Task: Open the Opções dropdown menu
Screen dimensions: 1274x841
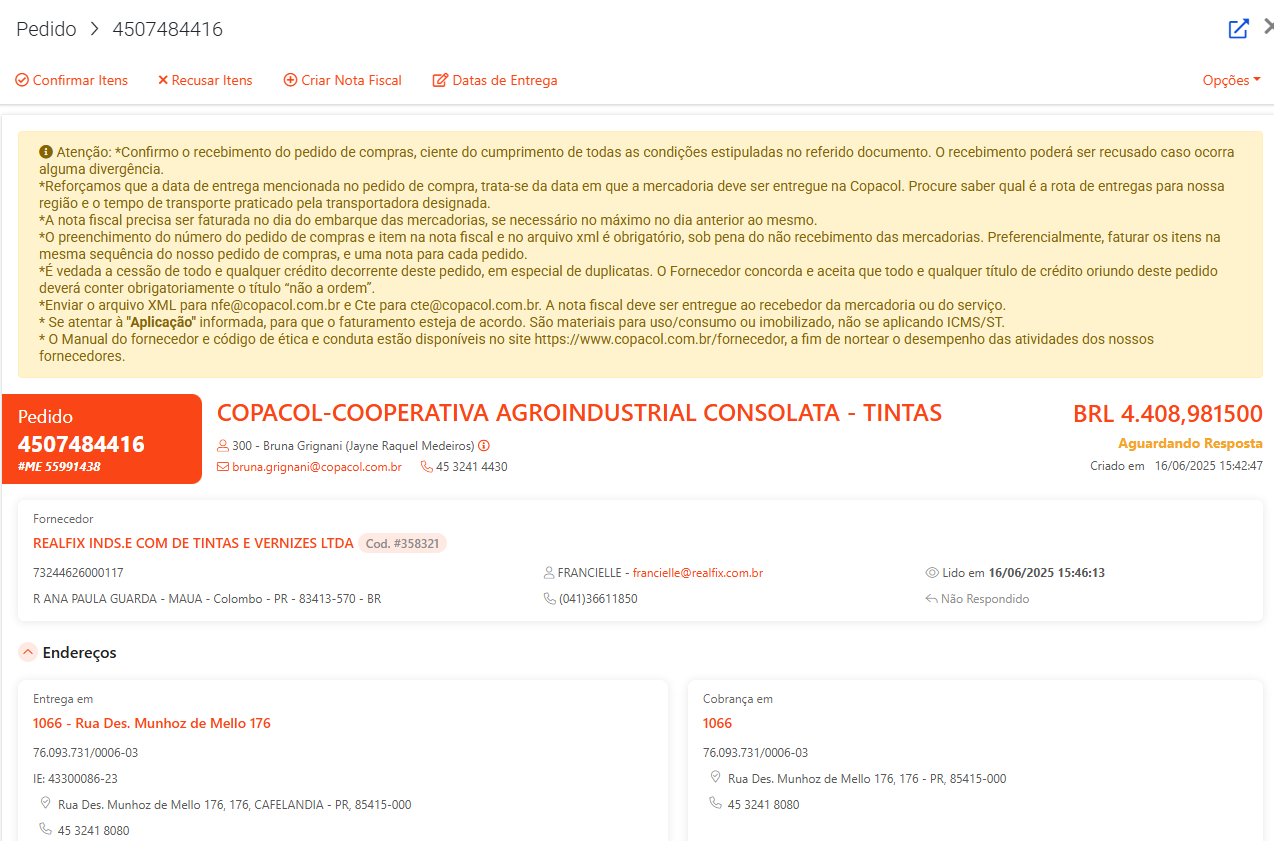Action: pyautogui.click(x=1231, y=80)
